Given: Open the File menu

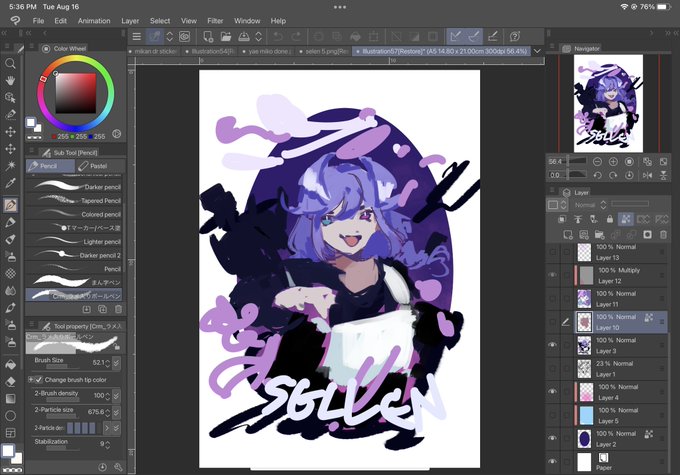Looking at the screenshot, I should click(38, 20).
